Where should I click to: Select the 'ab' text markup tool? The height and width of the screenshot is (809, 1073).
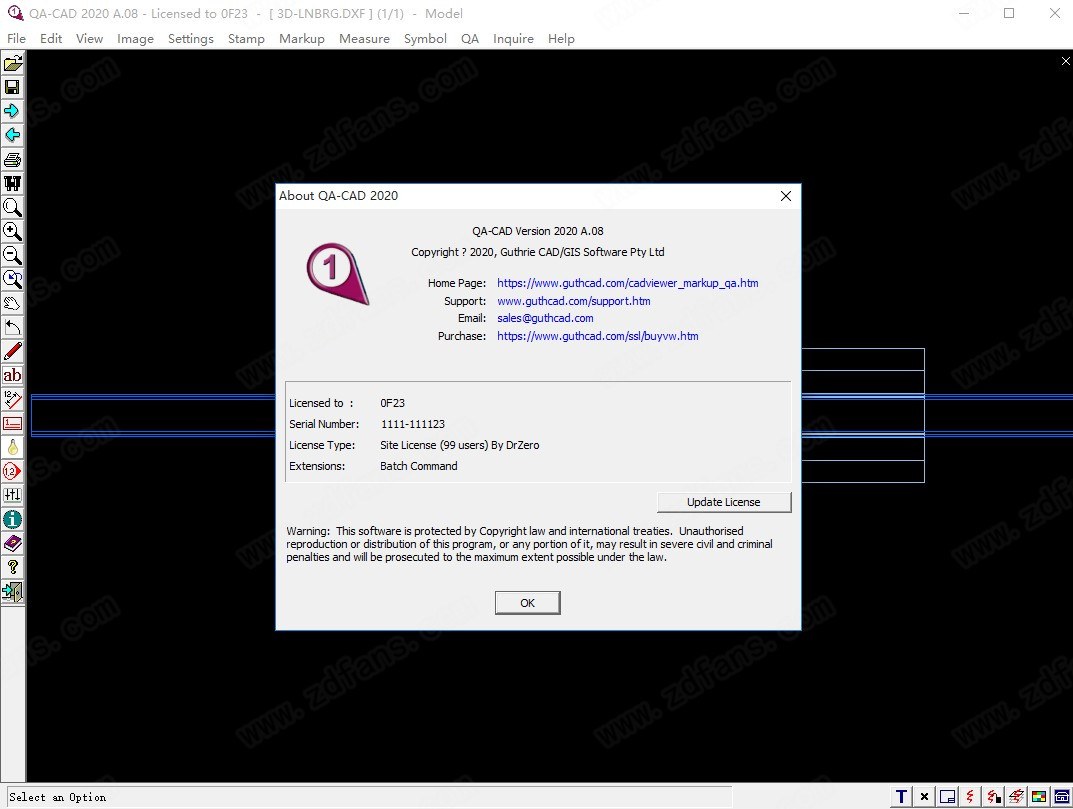click(12, 375)
